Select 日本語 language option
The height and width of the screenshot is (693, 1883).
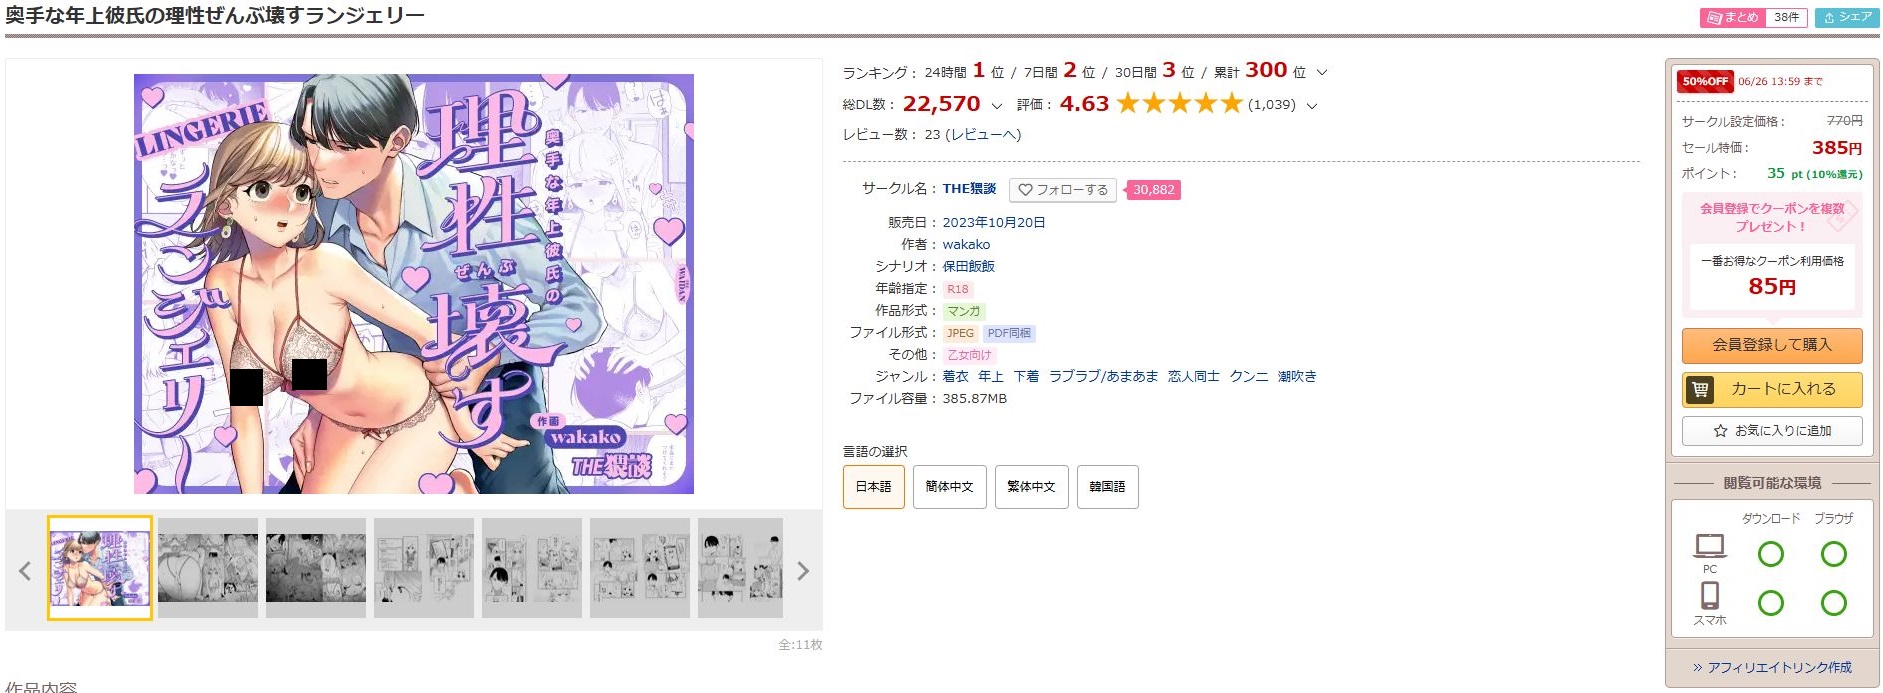tap(873, 487)
